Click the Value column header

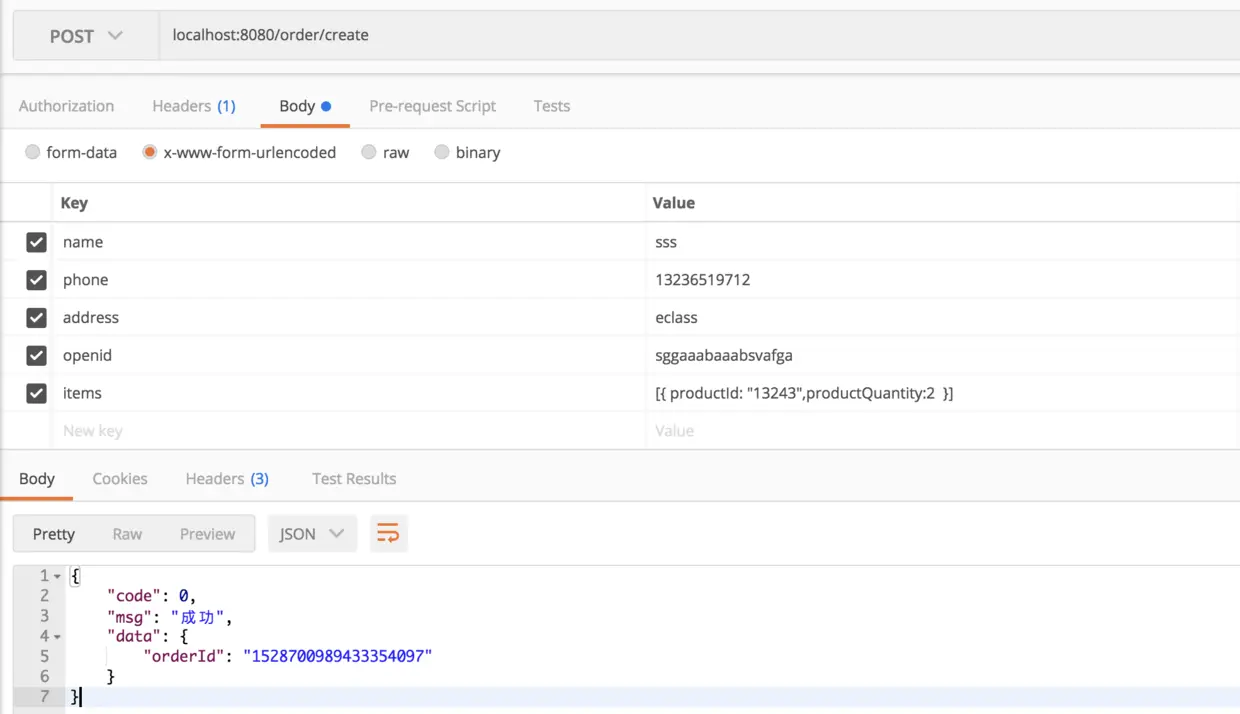[673, 203]
